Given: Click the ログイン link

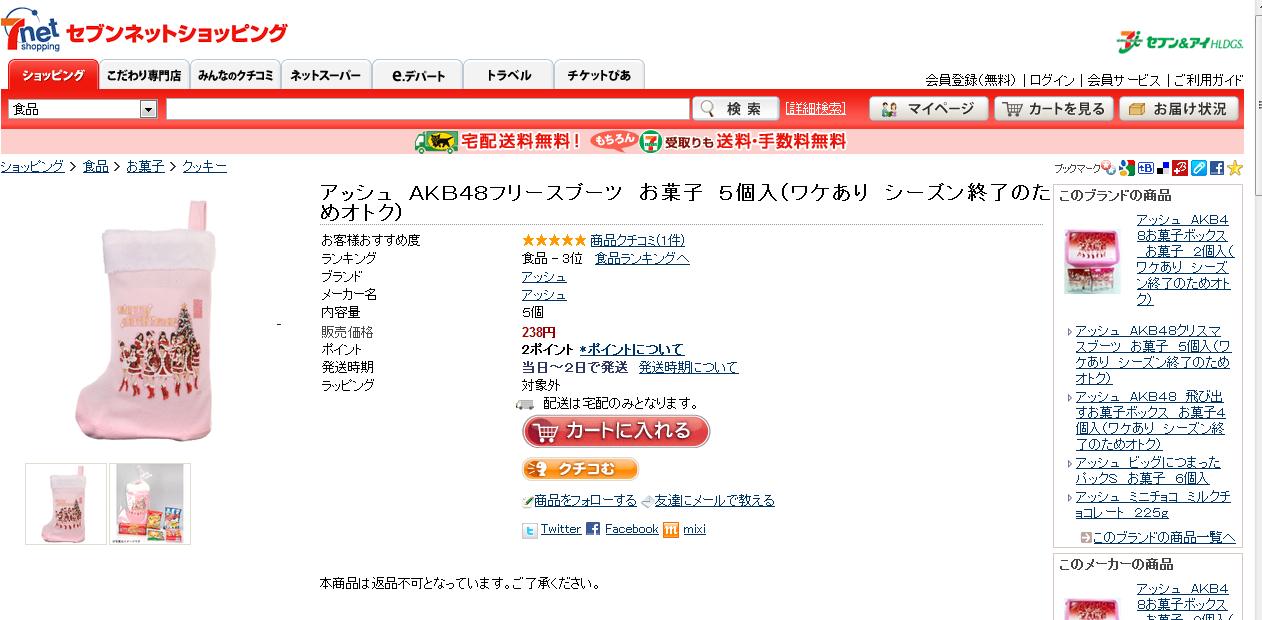Looking at the screenshot, I should coord(1052,80).
